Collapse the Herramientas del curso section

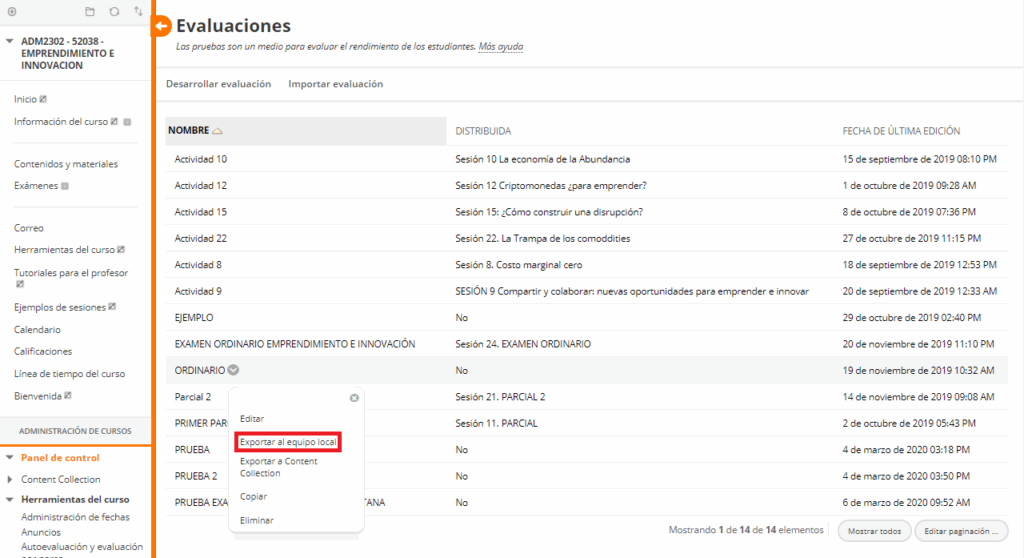(x=10, y=499)
